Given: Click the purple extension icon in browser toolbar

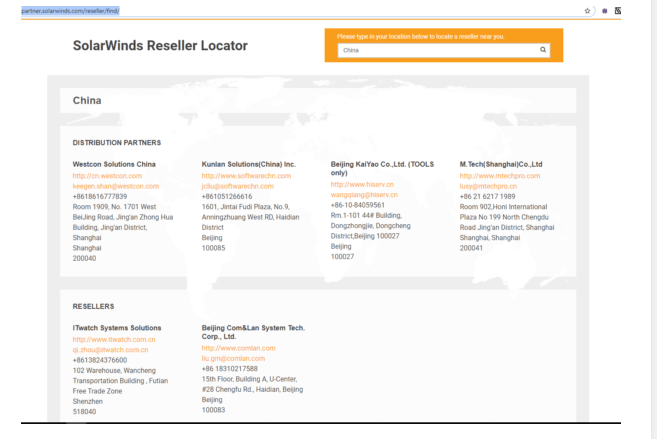Looking at the screenshot, I should tap(605, 11).
